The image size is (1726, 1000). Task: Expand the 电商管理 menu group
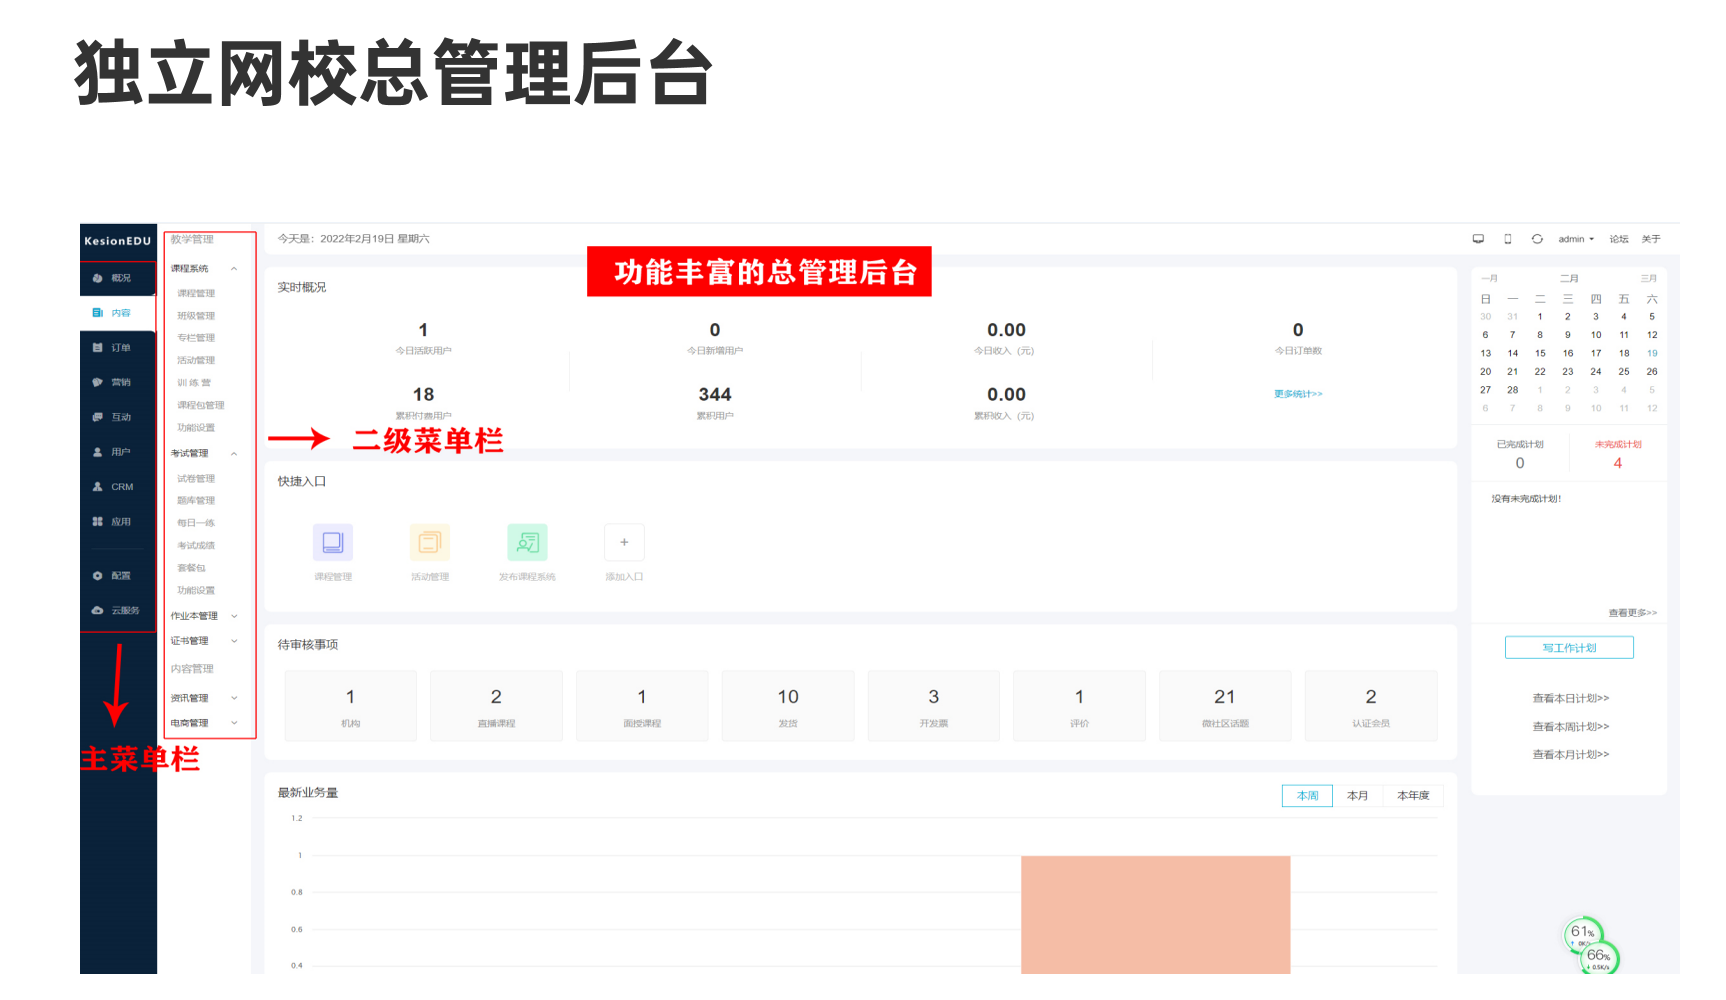234,723
